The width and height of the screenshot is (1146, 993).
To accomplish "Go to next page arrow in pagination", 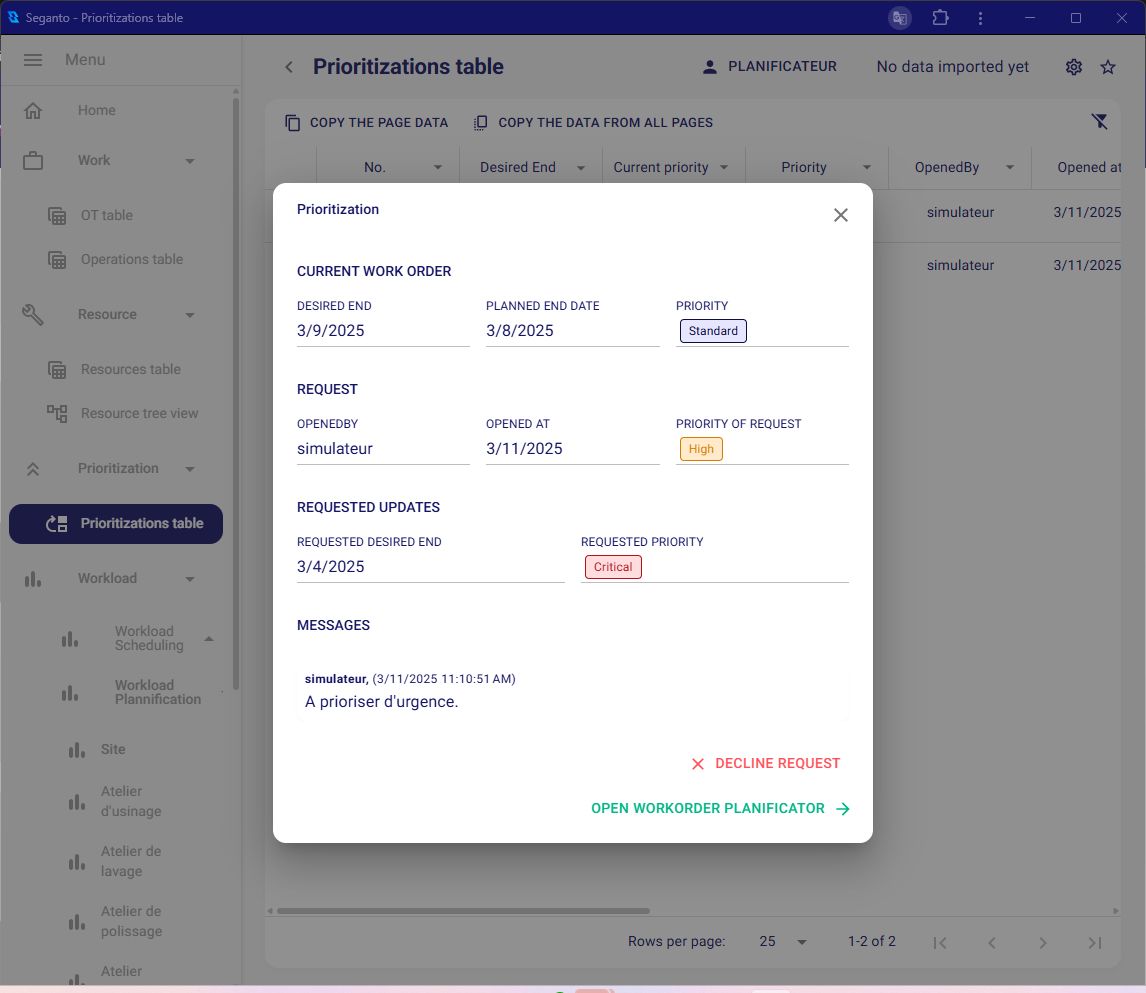I will 1042,942.
